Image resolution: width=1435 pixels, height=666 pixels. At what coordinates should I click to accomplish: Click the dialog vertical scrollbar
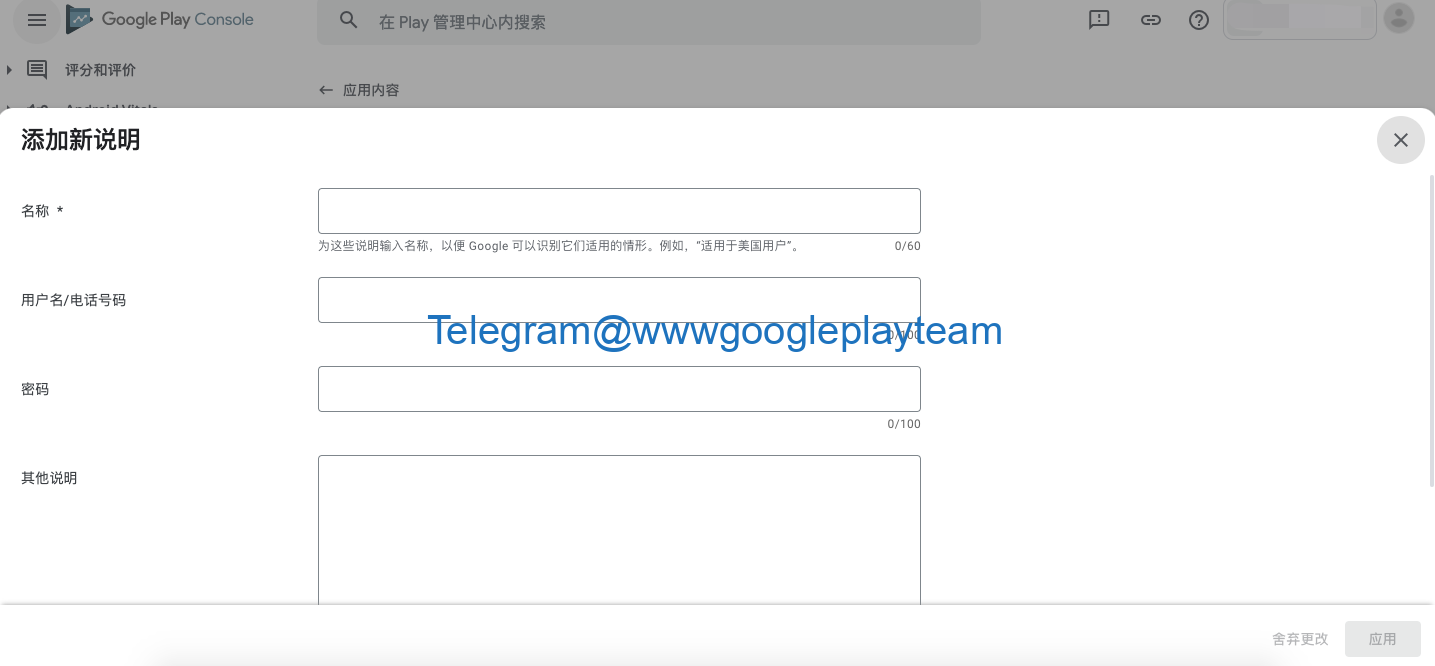pos(1431,330)
